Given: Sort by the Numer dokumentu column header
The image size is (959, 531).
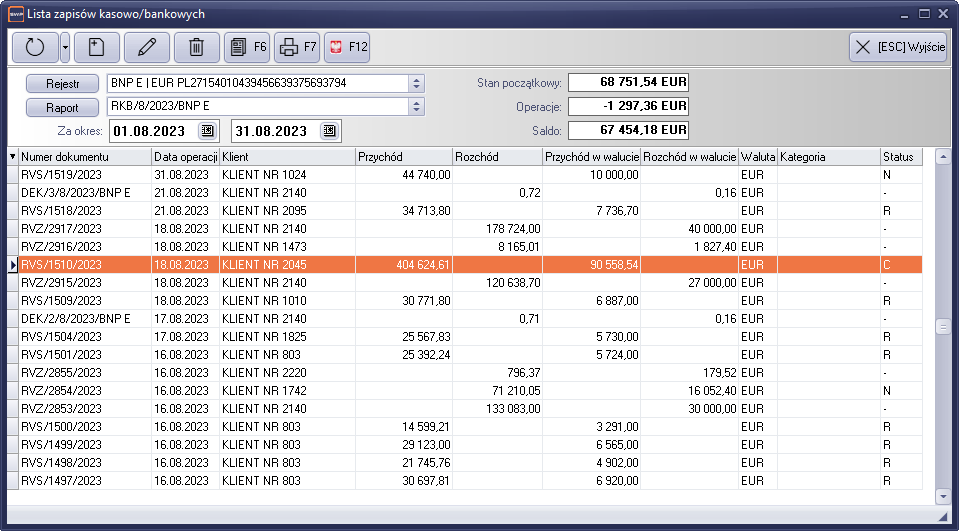Looking at the screenshot, I should (x=84, y=157).
